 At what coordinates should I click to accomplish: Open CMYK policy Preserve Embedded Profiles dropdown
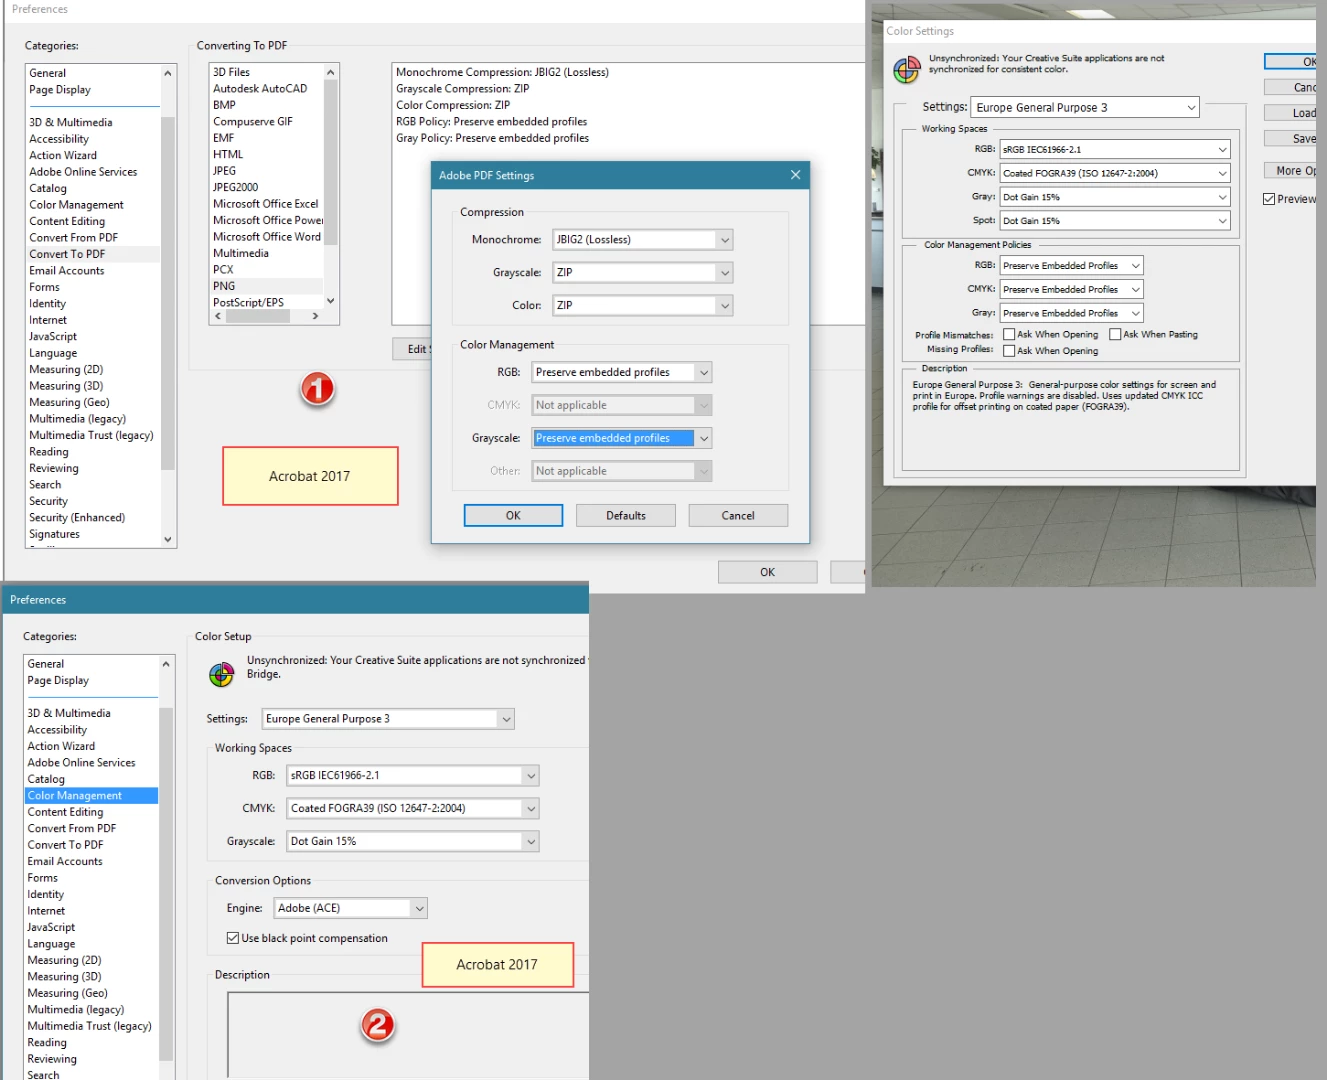[1071, 289]
